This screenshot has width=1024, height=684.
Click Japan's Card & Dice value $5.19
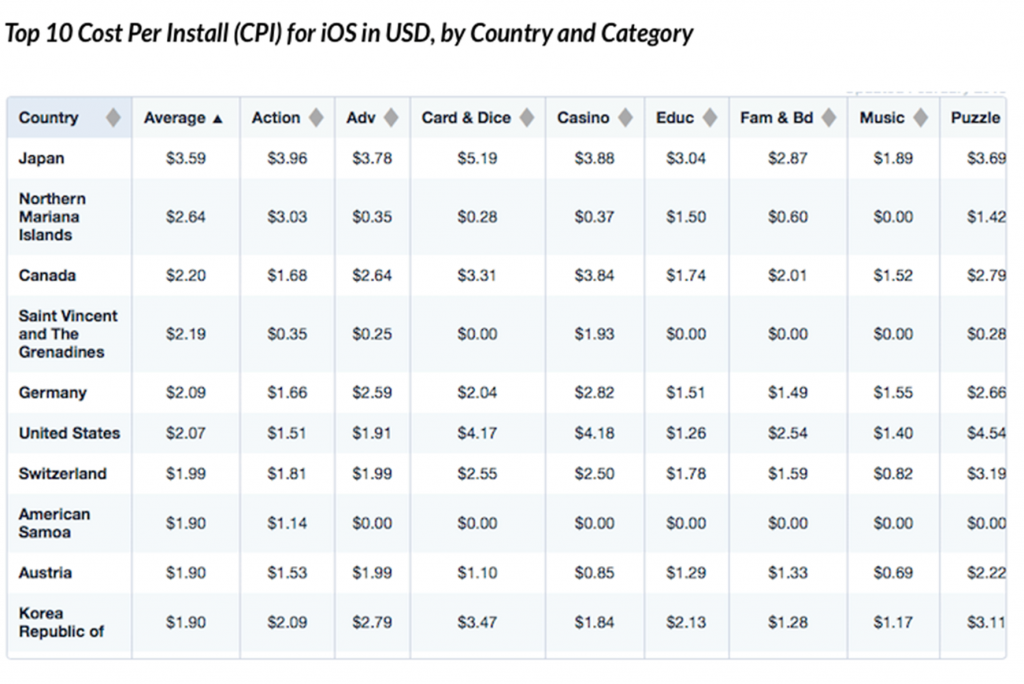pyautogui.click(x=477, y=159)
